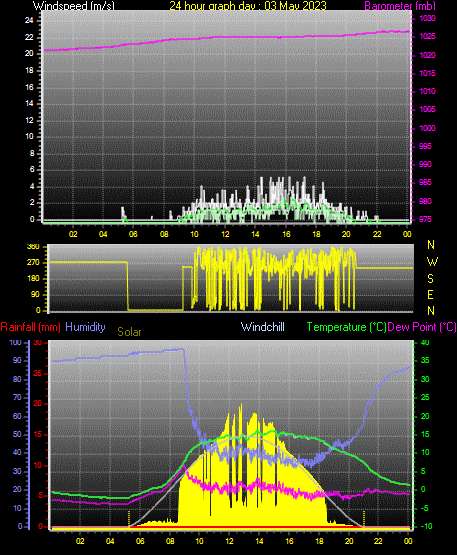Select the -5 temperature axis value
This screenshot has width=457, height=555.
point(425,509)
